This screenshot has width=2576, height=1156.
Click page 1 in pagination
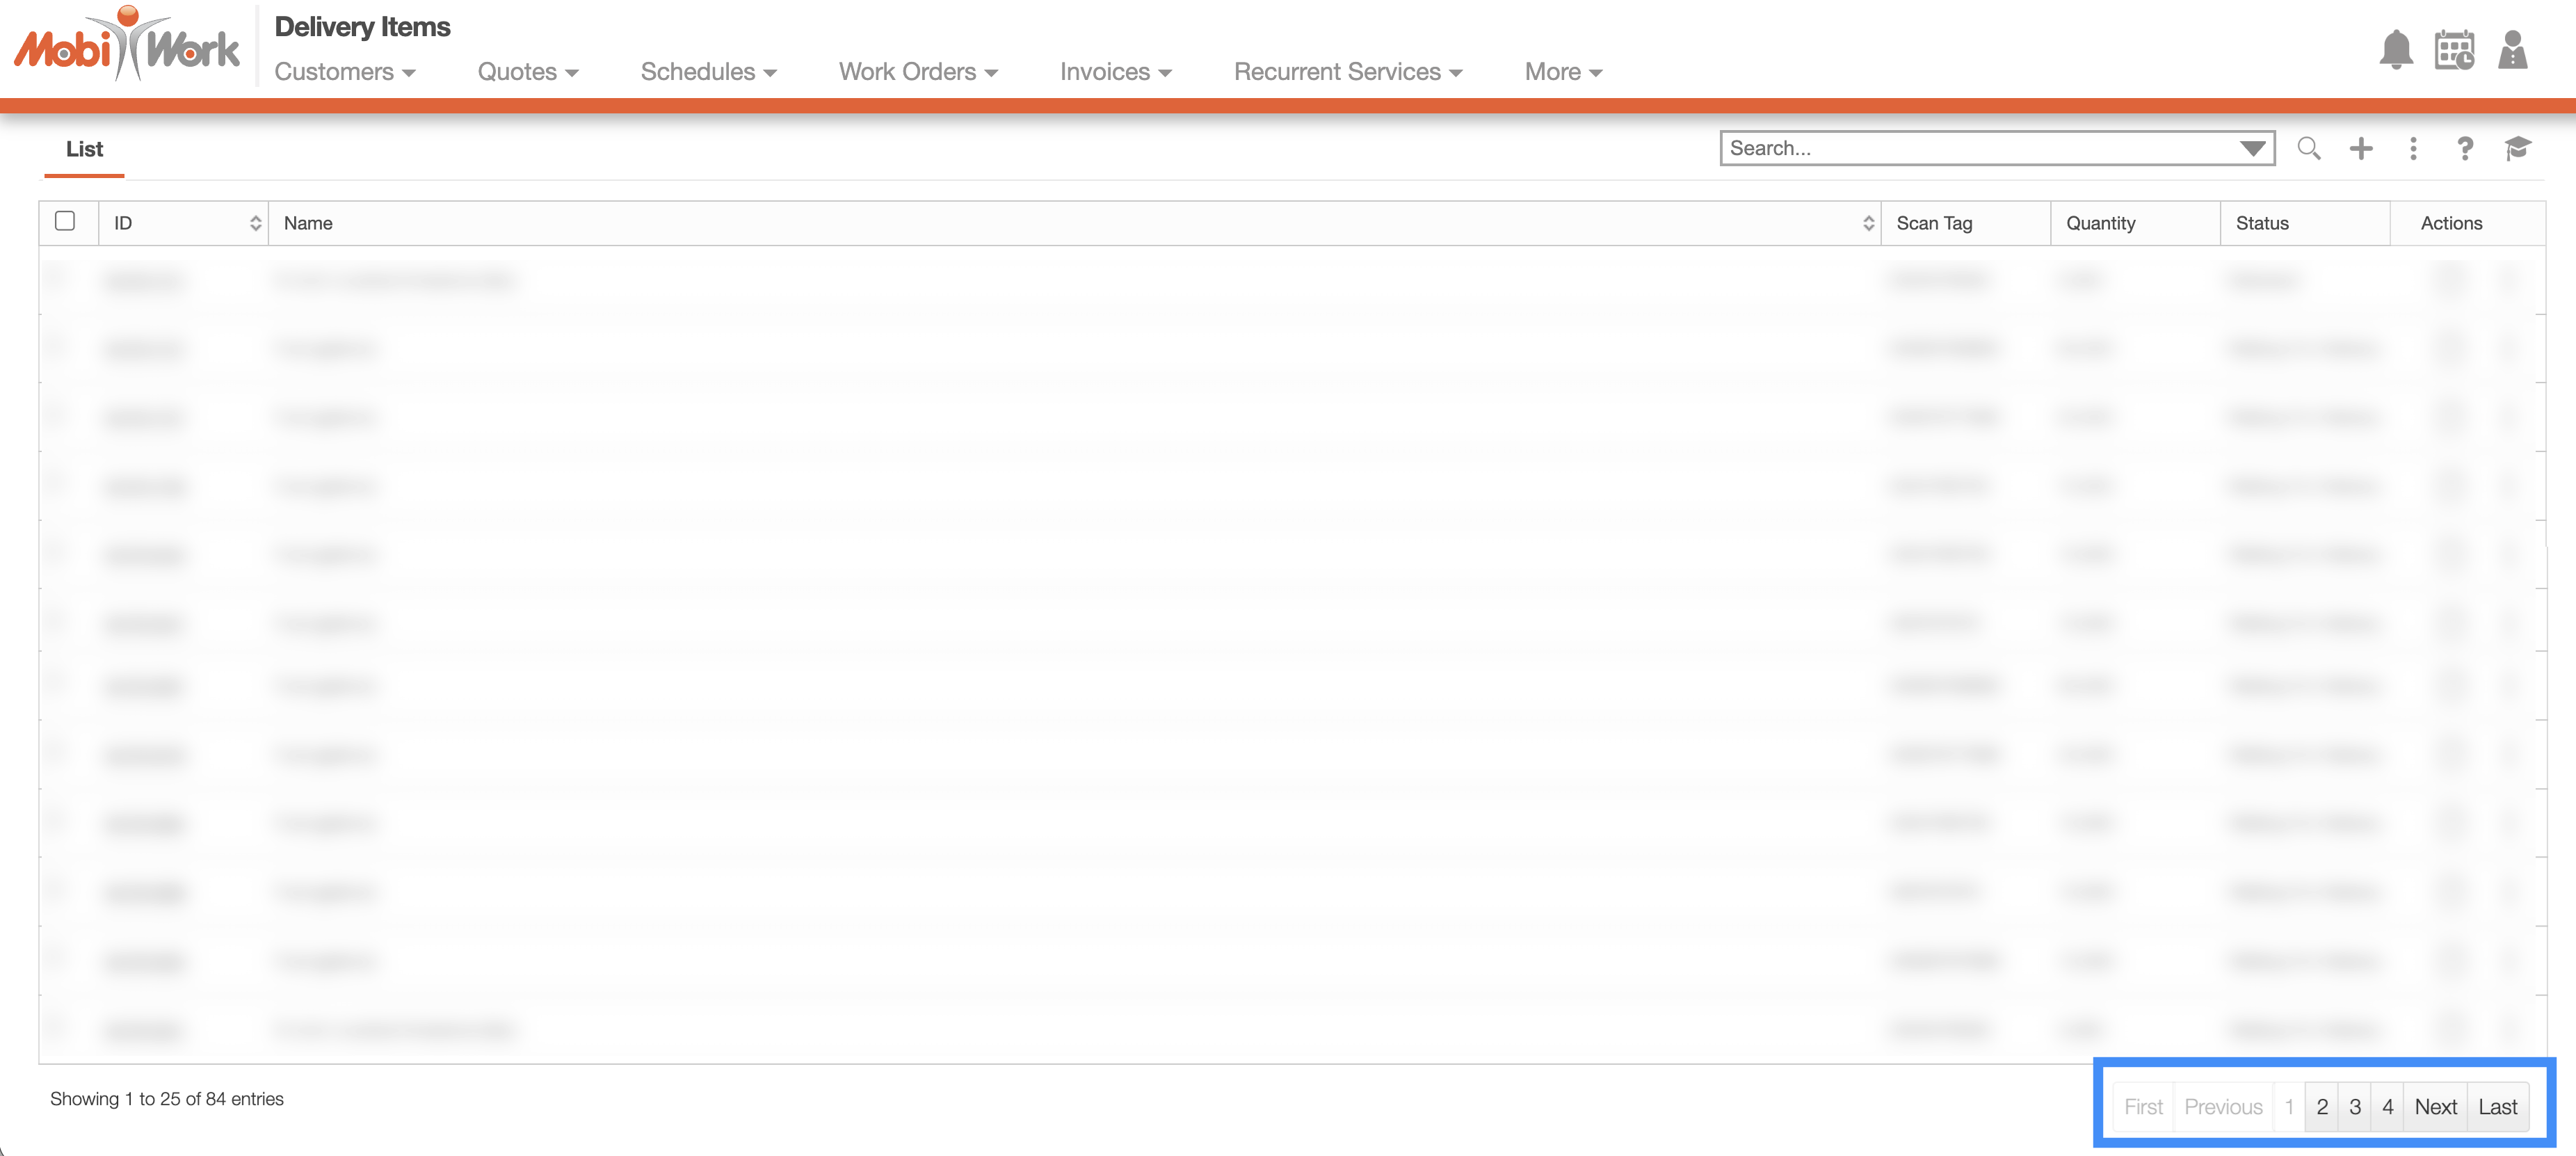[x=2289, y=1107]
